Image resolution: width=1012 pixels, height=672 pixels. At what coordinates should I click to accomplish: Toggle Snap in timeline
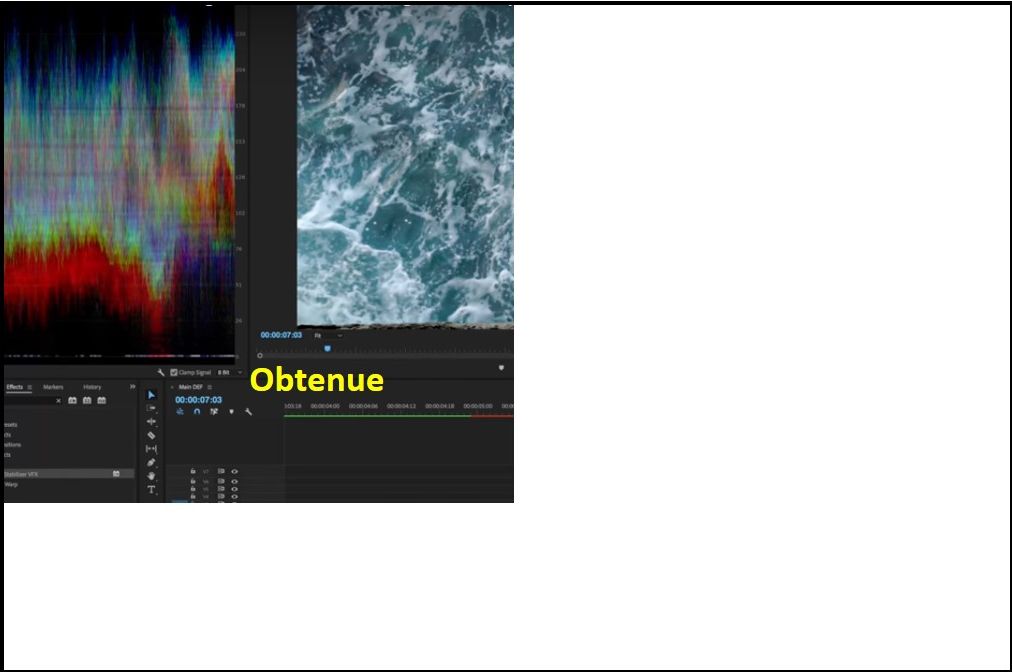coord(197,412)
